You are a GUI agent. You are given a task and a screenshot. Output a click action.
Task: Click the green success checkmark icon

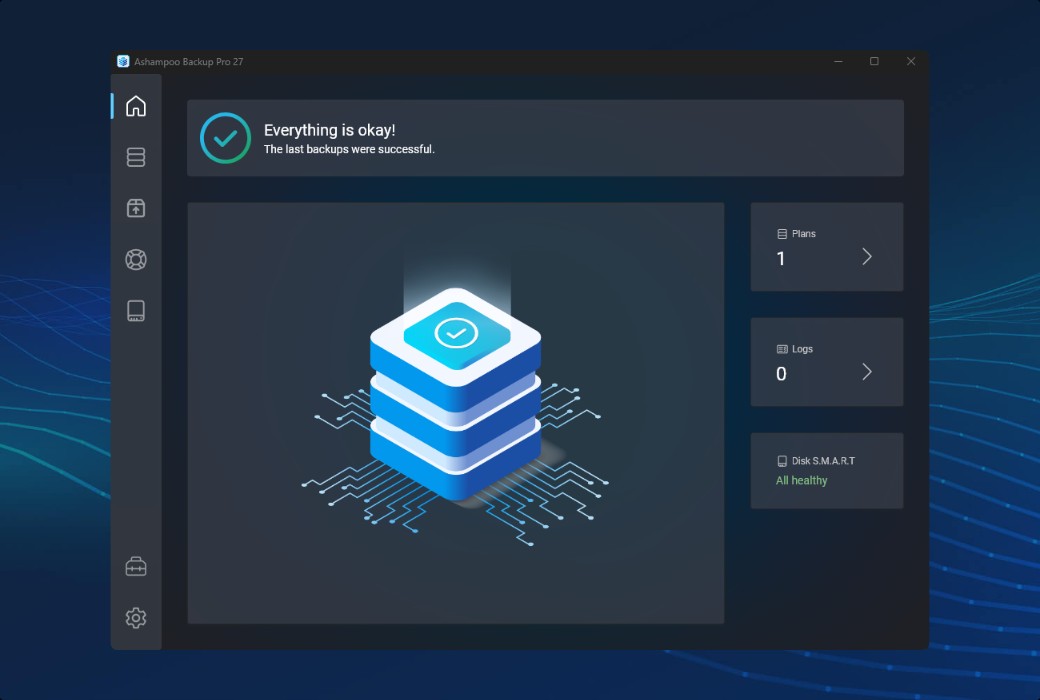coord(224,137)
